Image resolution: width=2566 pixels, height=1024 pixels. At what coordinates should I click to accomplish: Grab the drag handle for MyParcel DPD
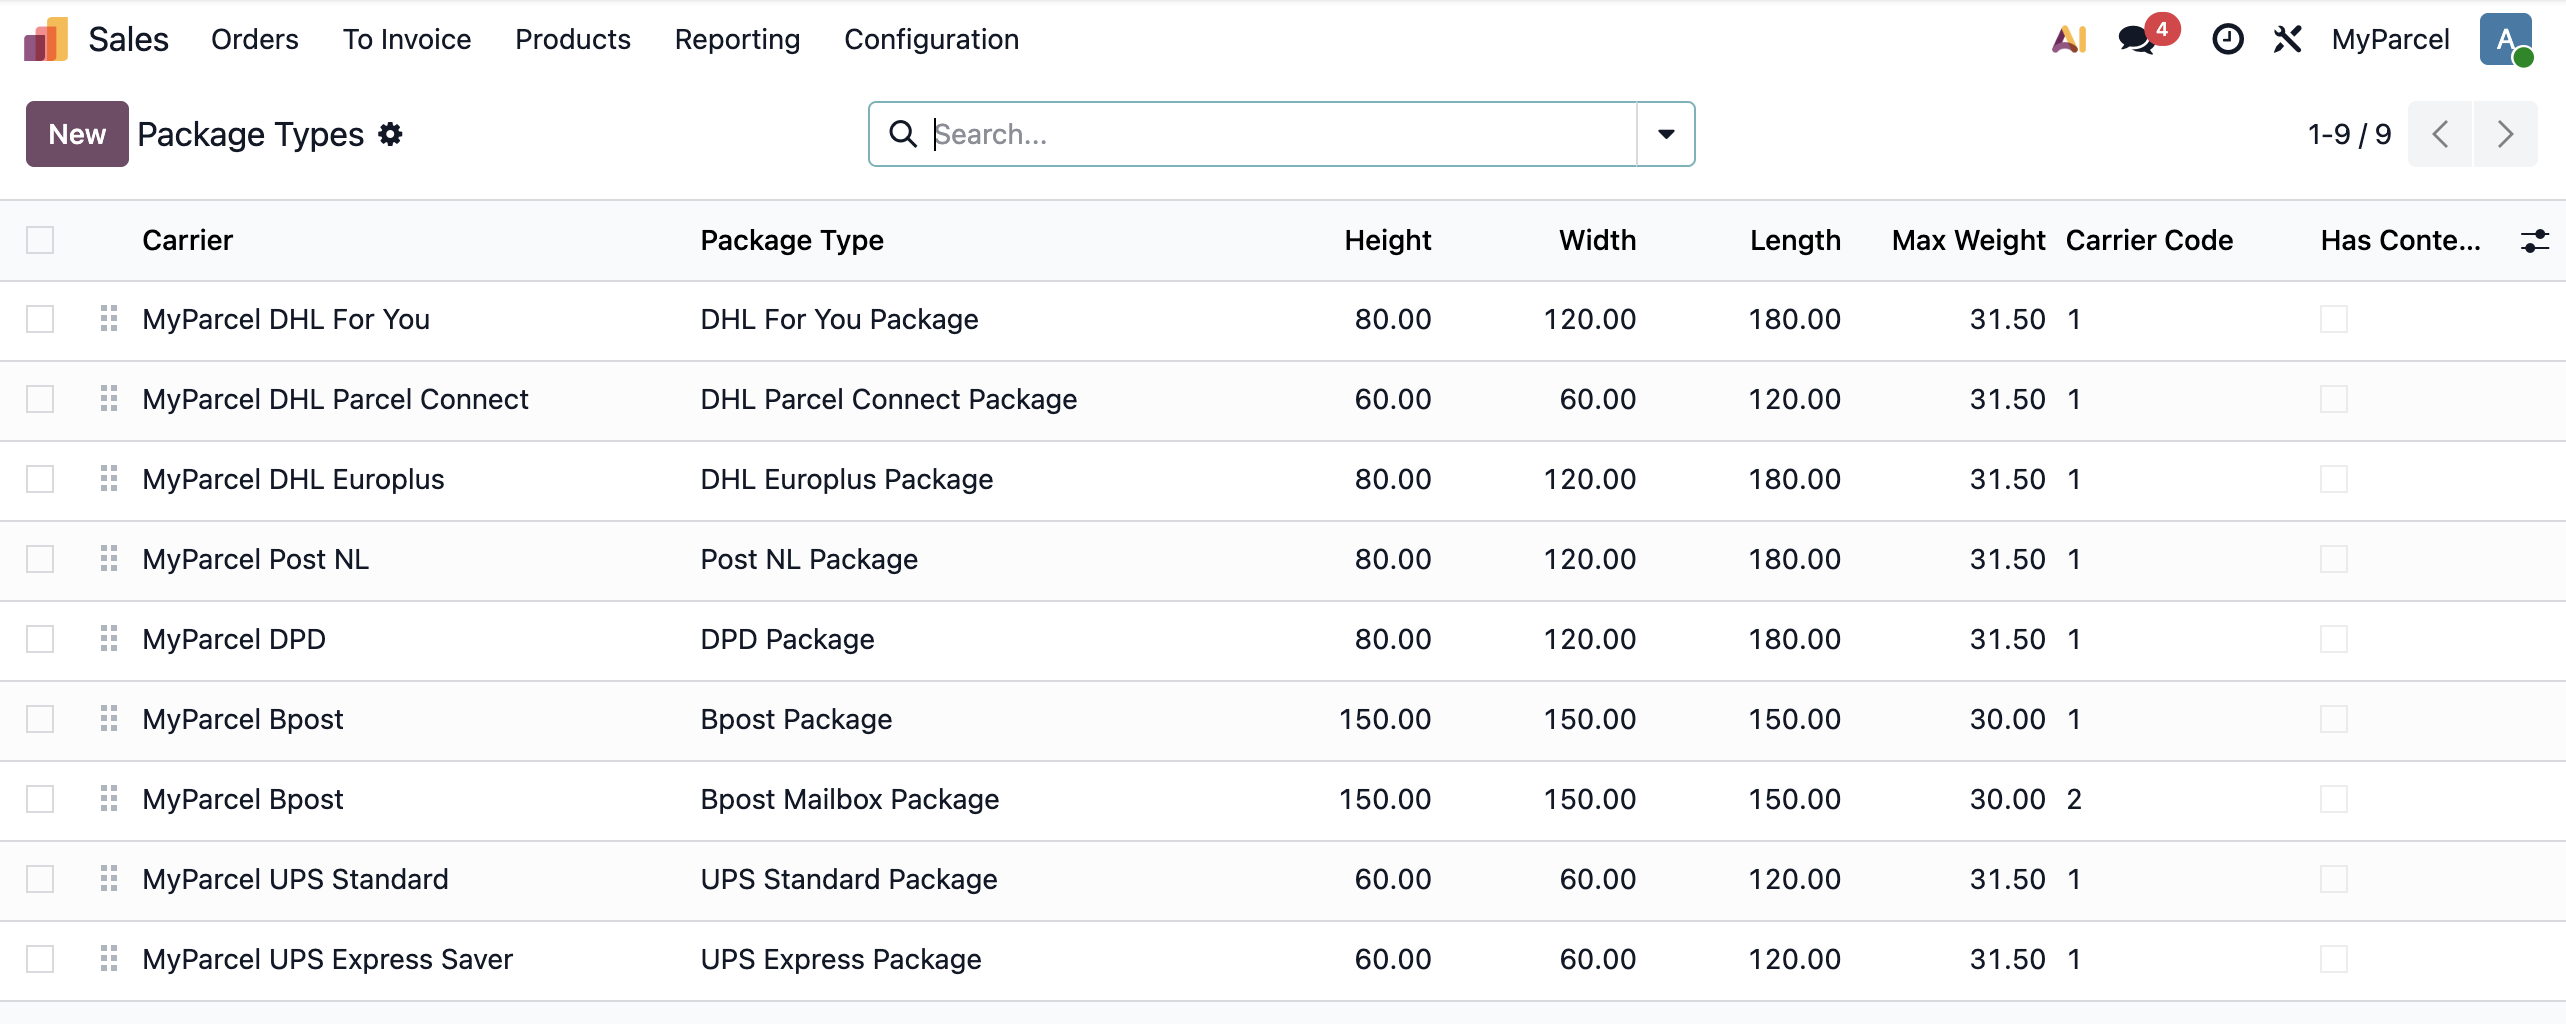point(109,639)
